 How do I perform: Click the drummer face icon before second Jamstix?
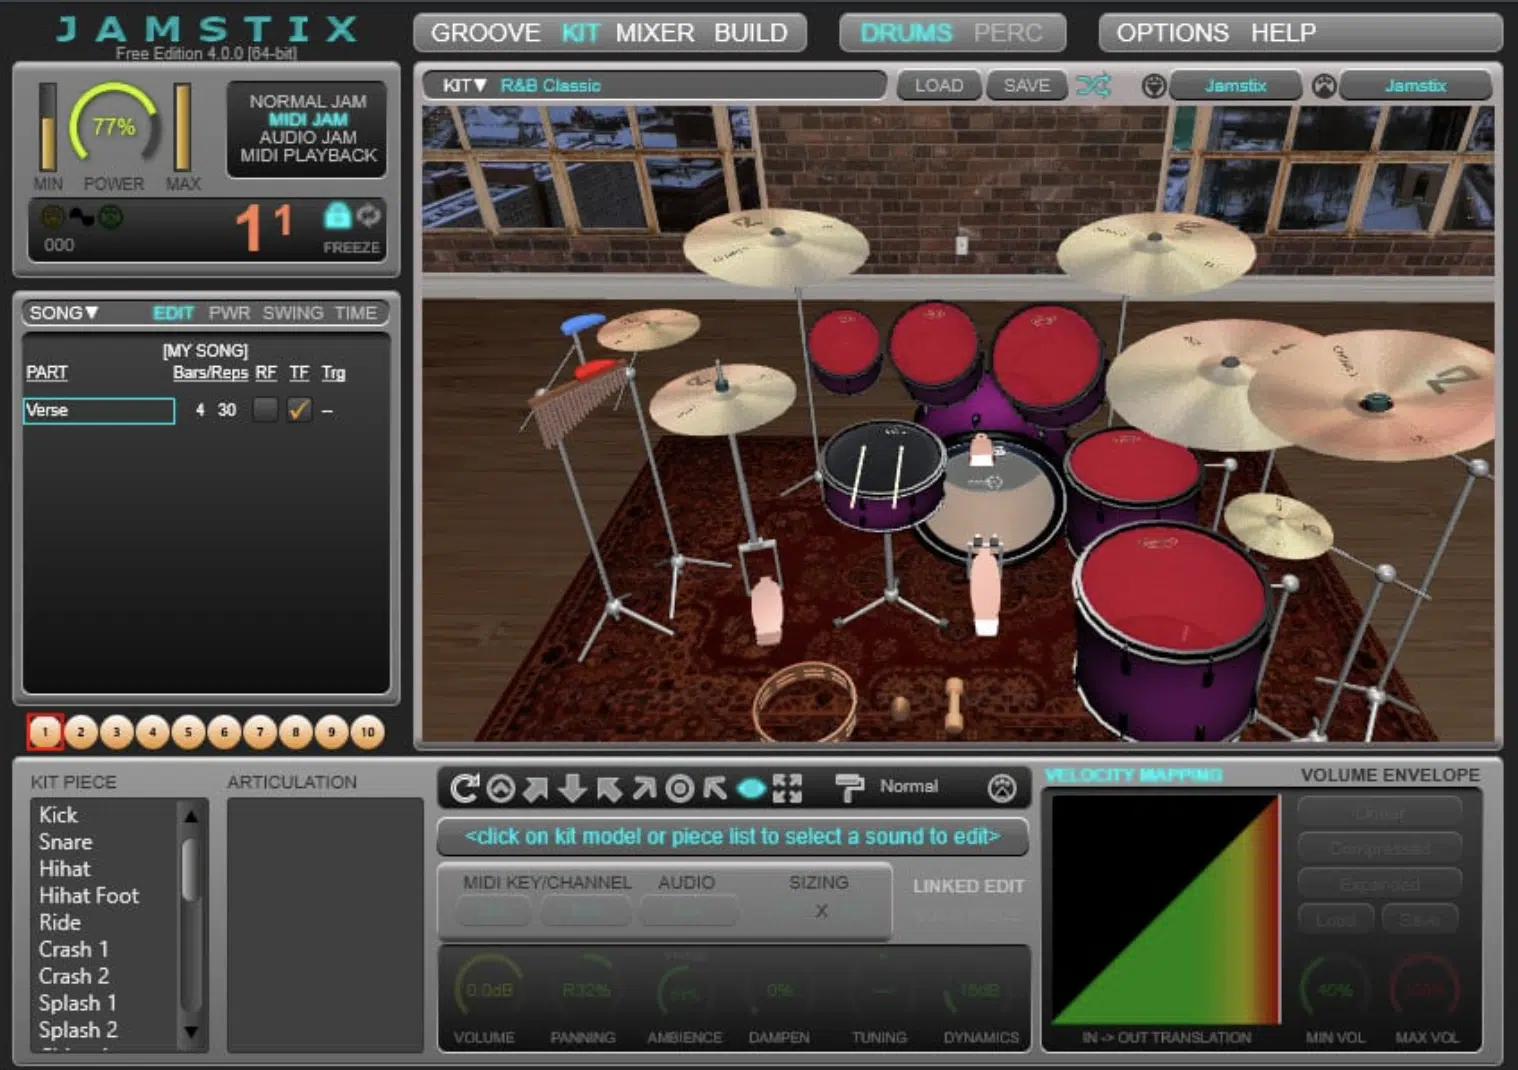1324,86
